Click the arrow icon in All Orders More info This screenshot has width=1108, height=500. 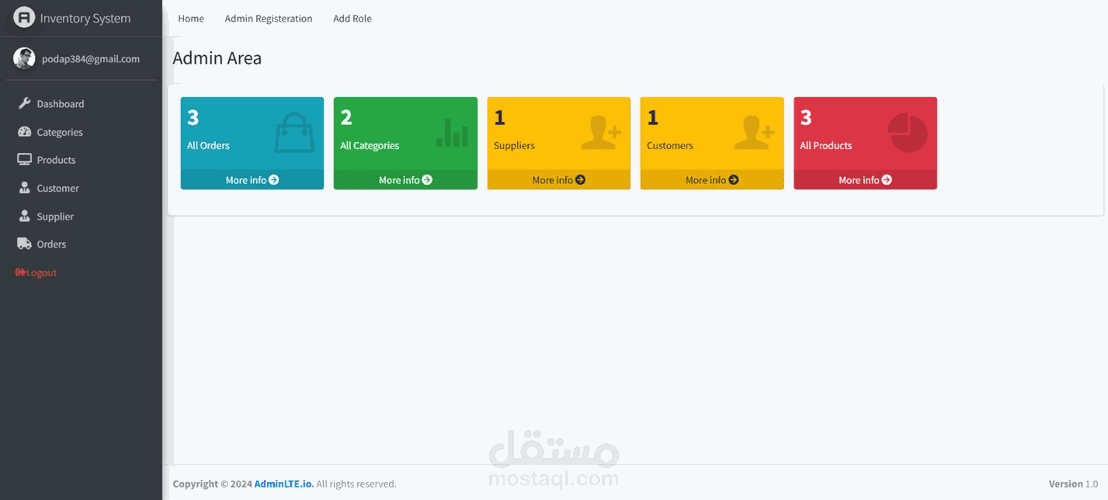pyautogui.click(x=274, y=180)
